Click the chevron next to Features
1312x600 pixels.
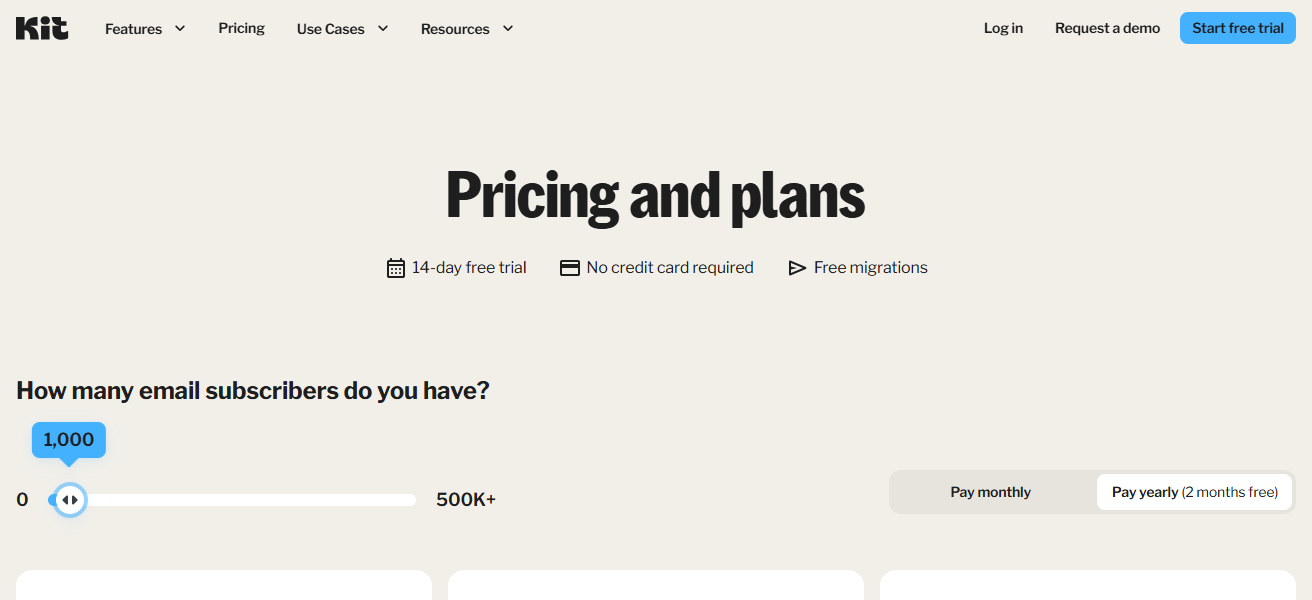tap(180, 29)
